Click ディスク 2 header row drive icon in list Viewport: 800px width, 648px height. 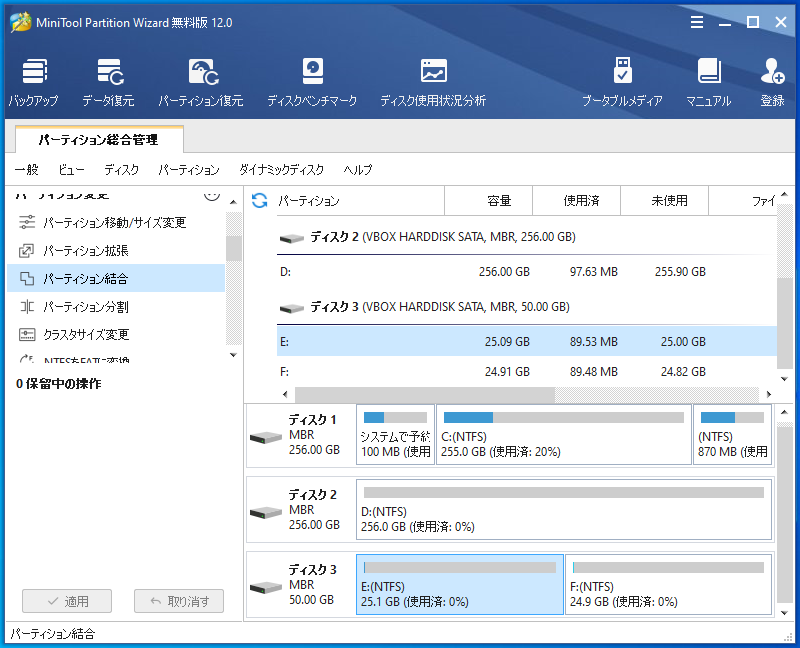(x=292, y=238)
